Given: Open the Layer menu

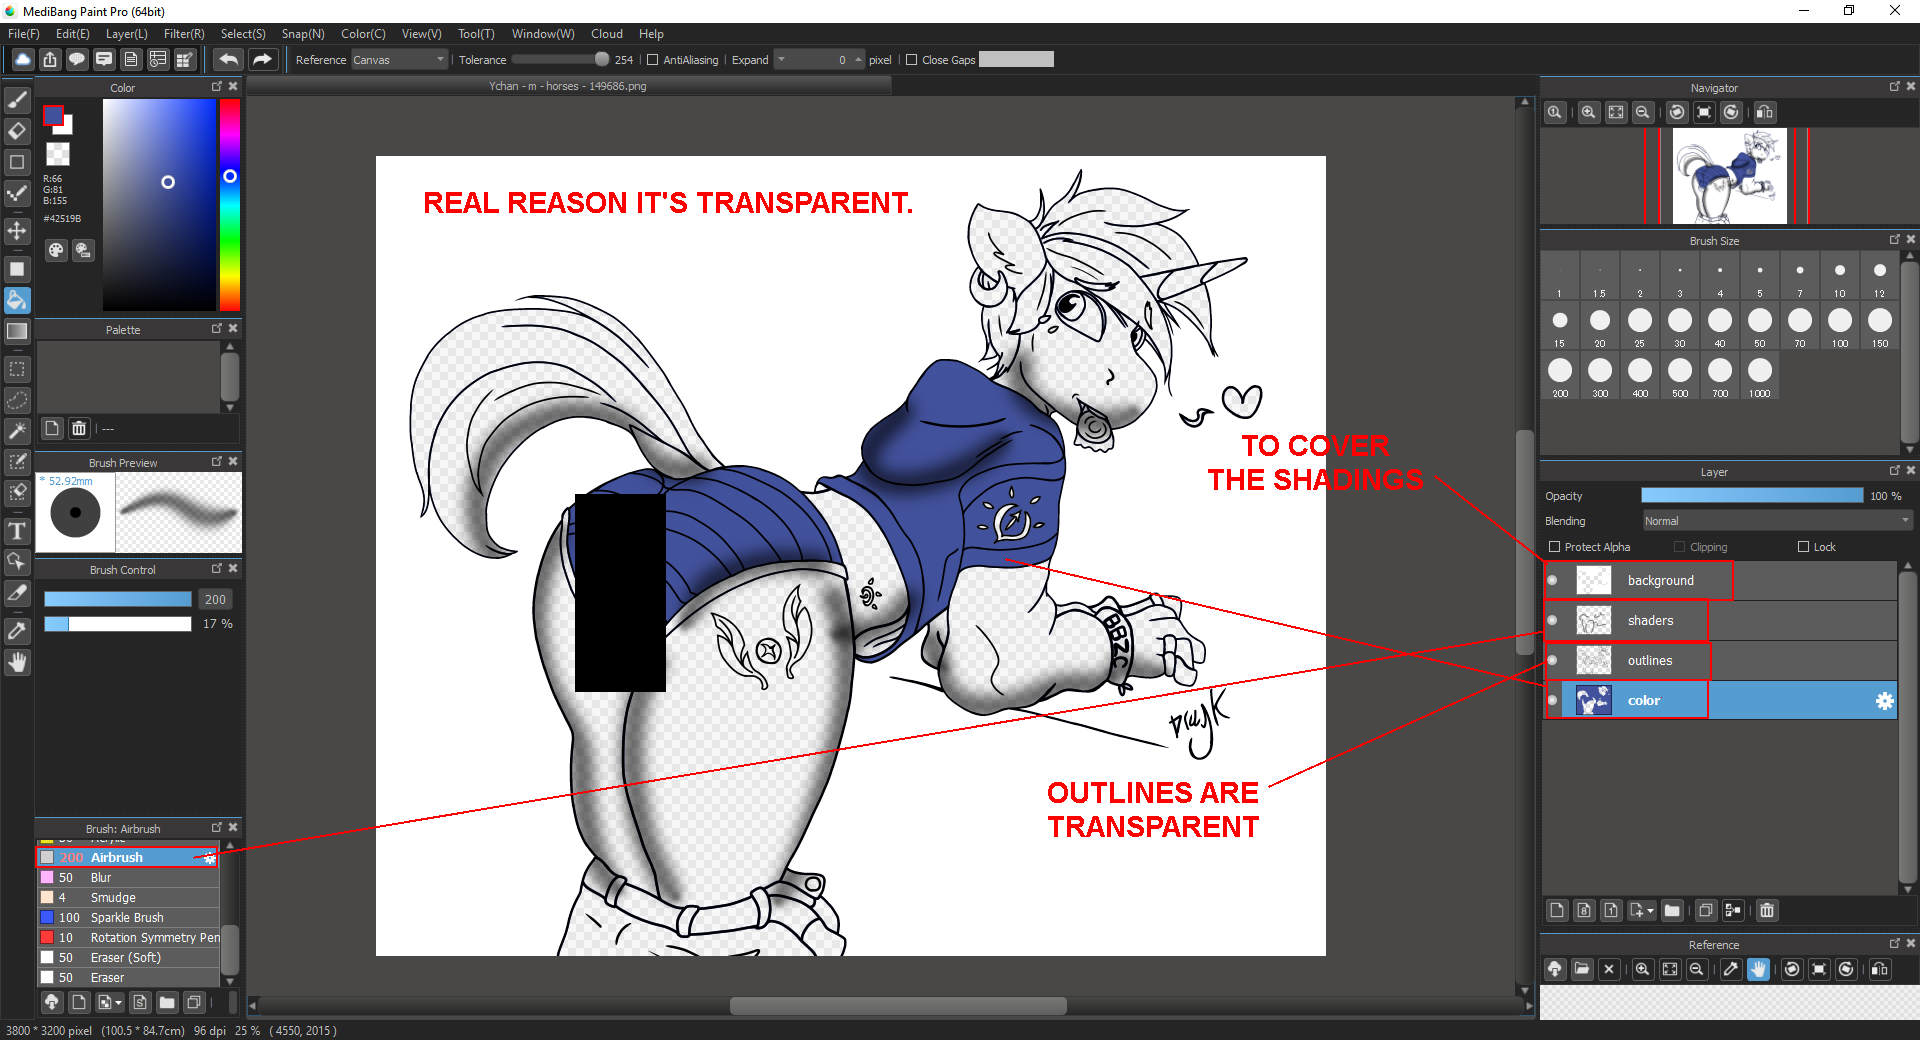Looking at the screenshot, I should tap(127, 34).
